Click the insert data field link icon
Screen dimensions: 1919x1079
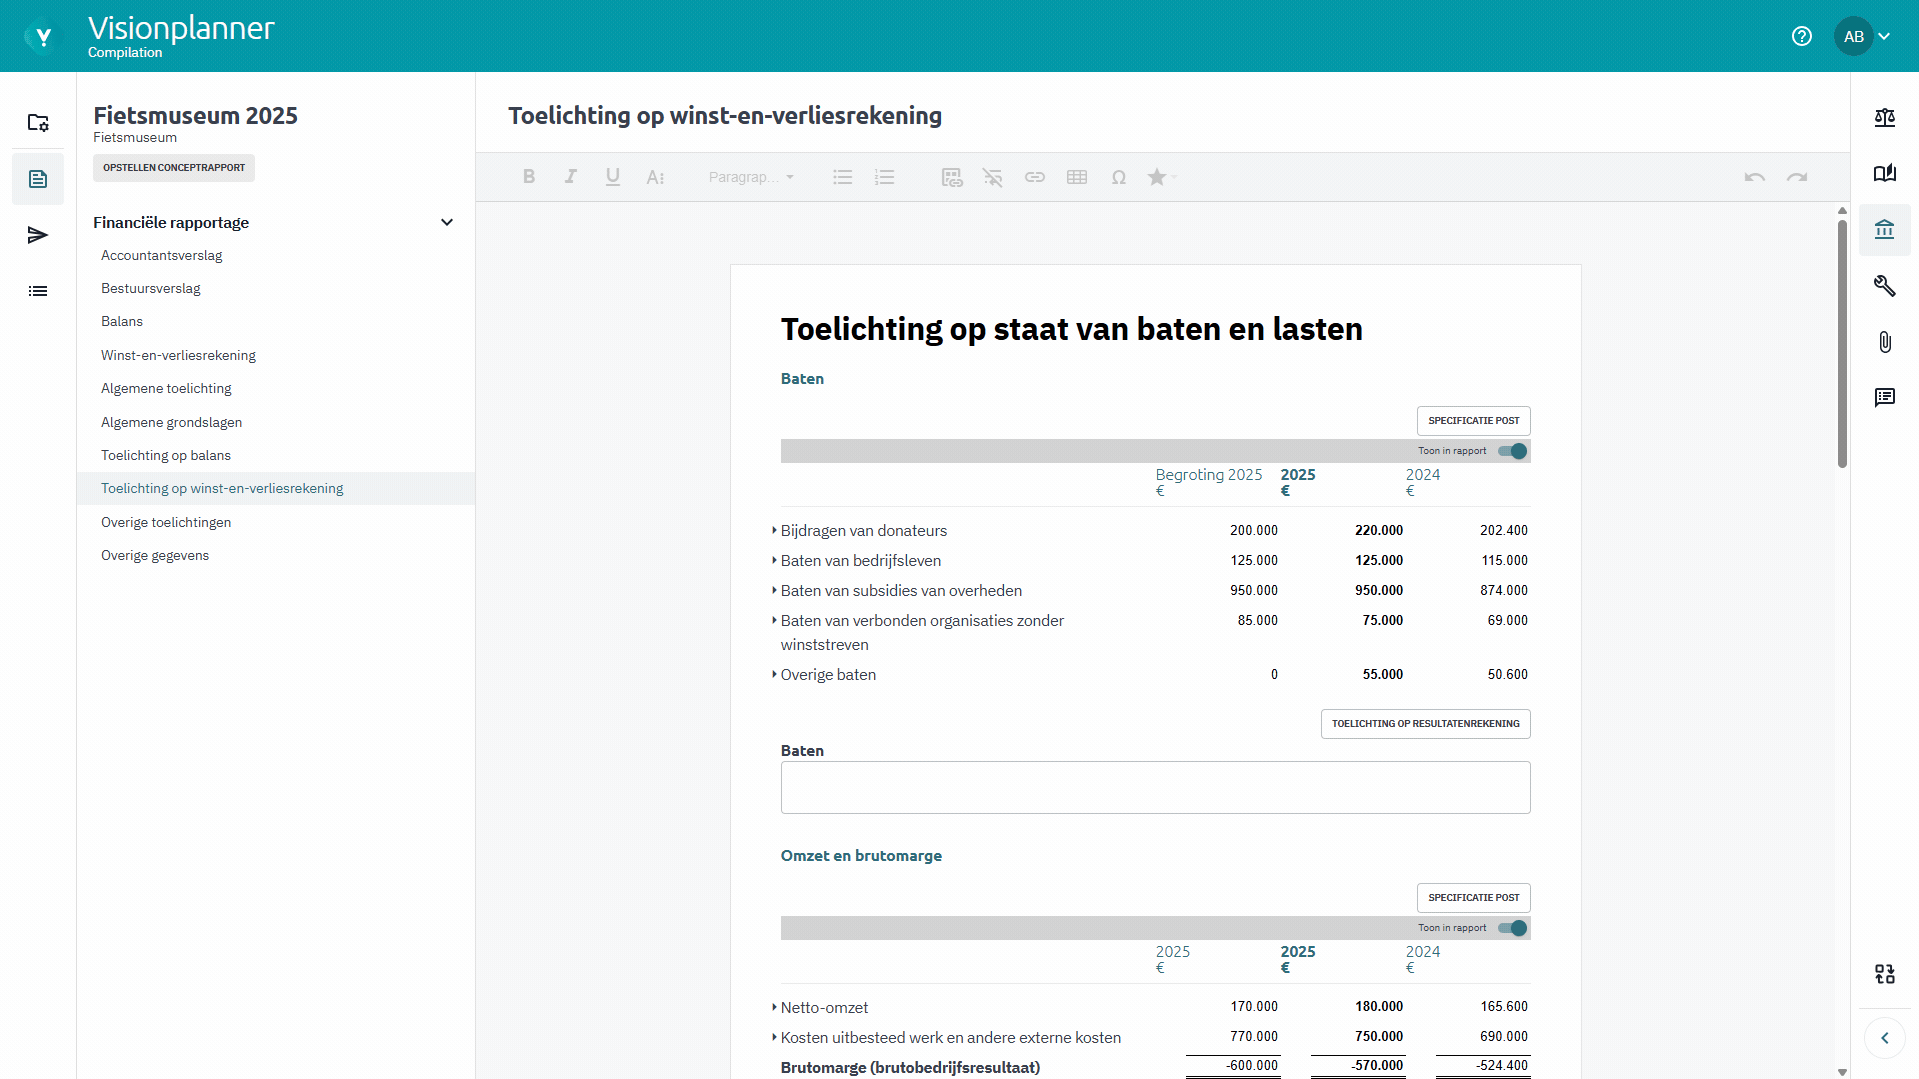pos(952,177)
